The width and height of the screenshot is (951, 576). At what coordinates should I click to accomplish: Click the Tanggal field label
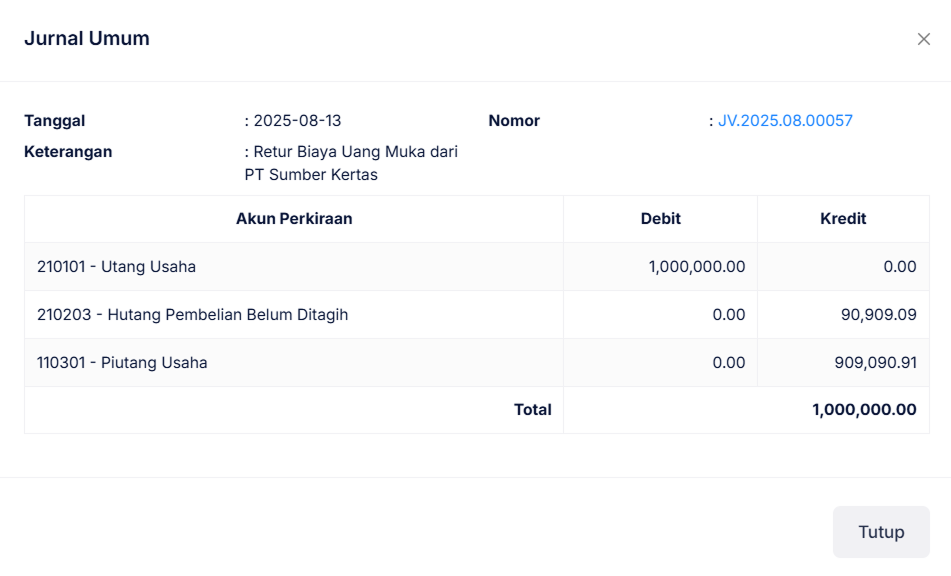click(x=55, y=121)
